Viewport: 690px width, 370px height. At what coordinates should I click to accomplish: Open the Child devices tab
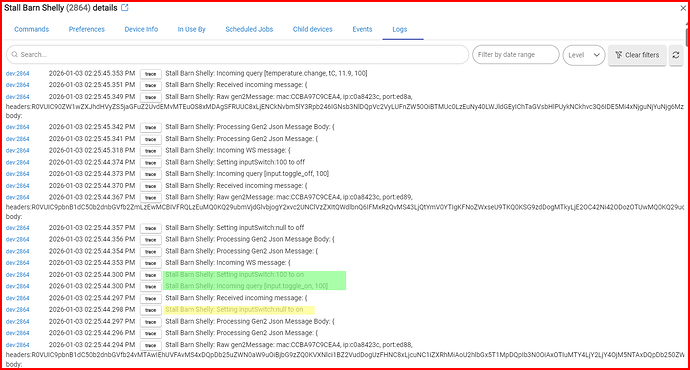pos(313,29)
